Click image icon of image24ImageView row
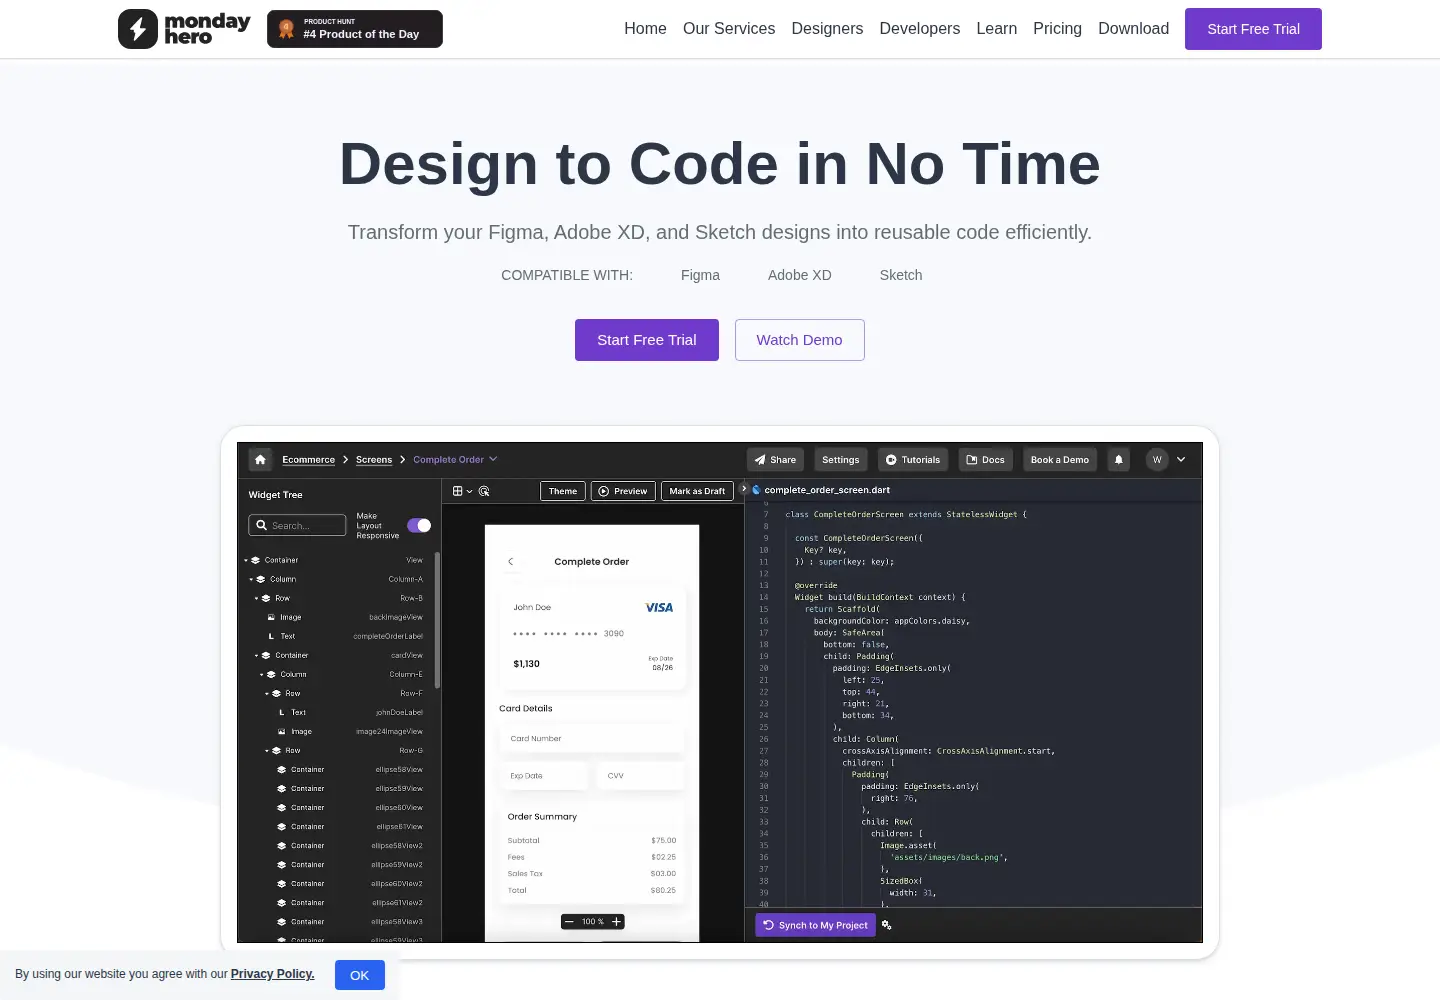Viewport: 1440px width, 1000px height. point(282,732)
